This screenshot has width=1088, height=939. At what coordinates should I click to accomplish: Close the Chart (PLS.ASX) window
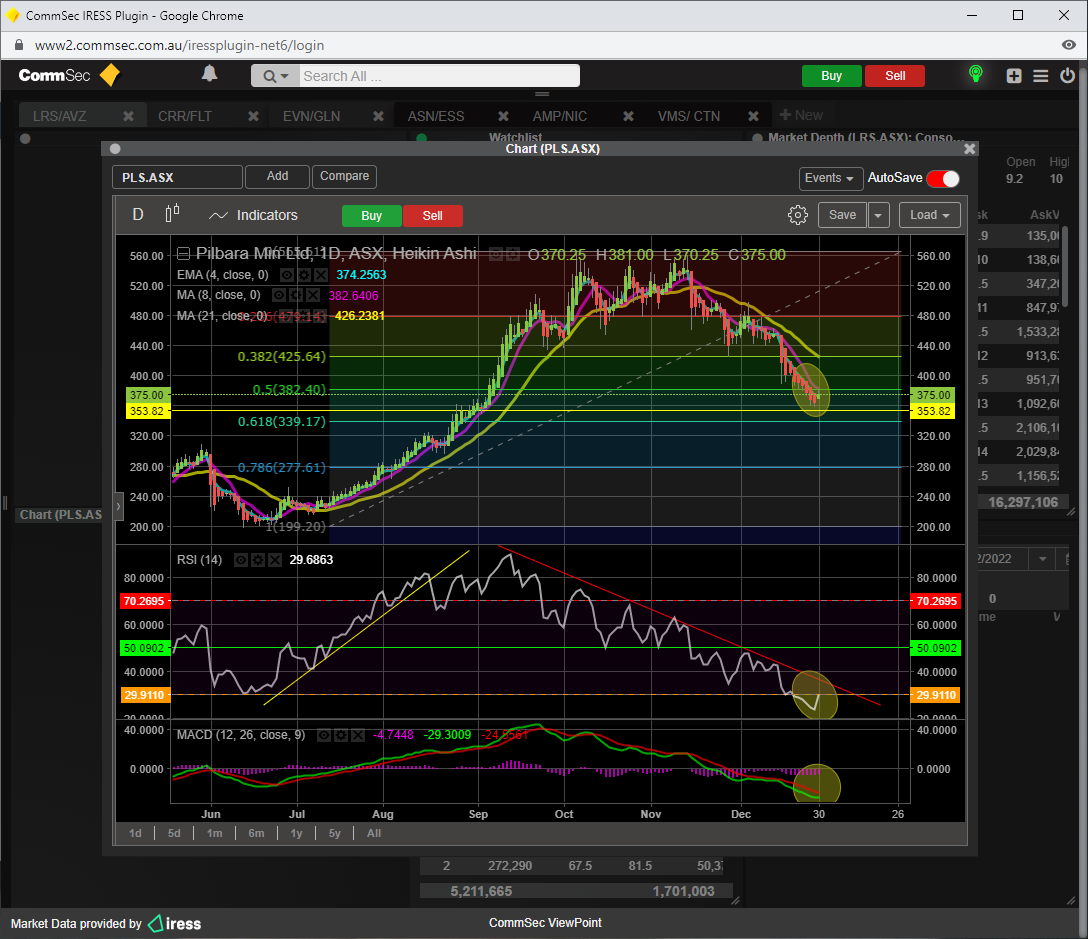tap(969, 149)
